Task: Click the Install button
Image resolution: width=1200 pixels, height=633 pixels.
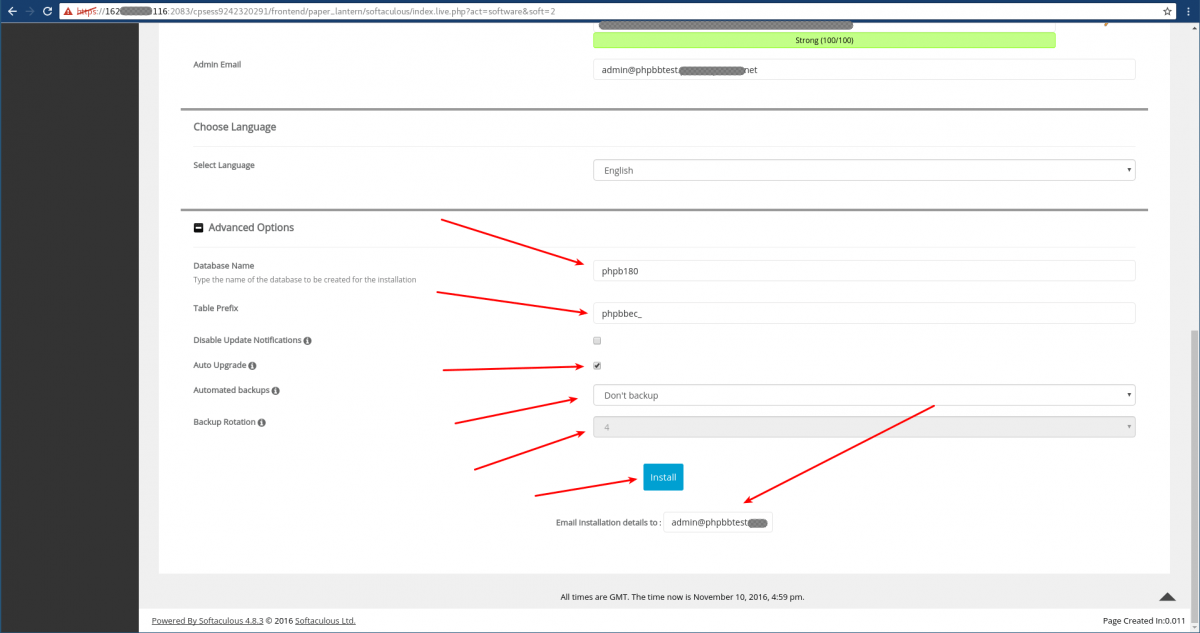Action: (663, 477)
